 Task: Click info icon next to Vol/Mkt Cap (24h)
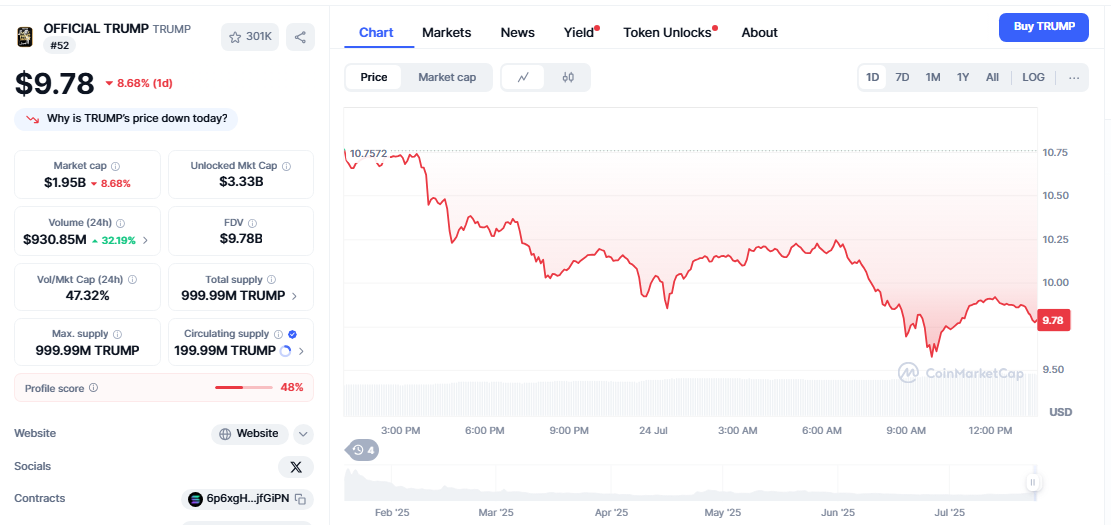[x=132, y=280]
